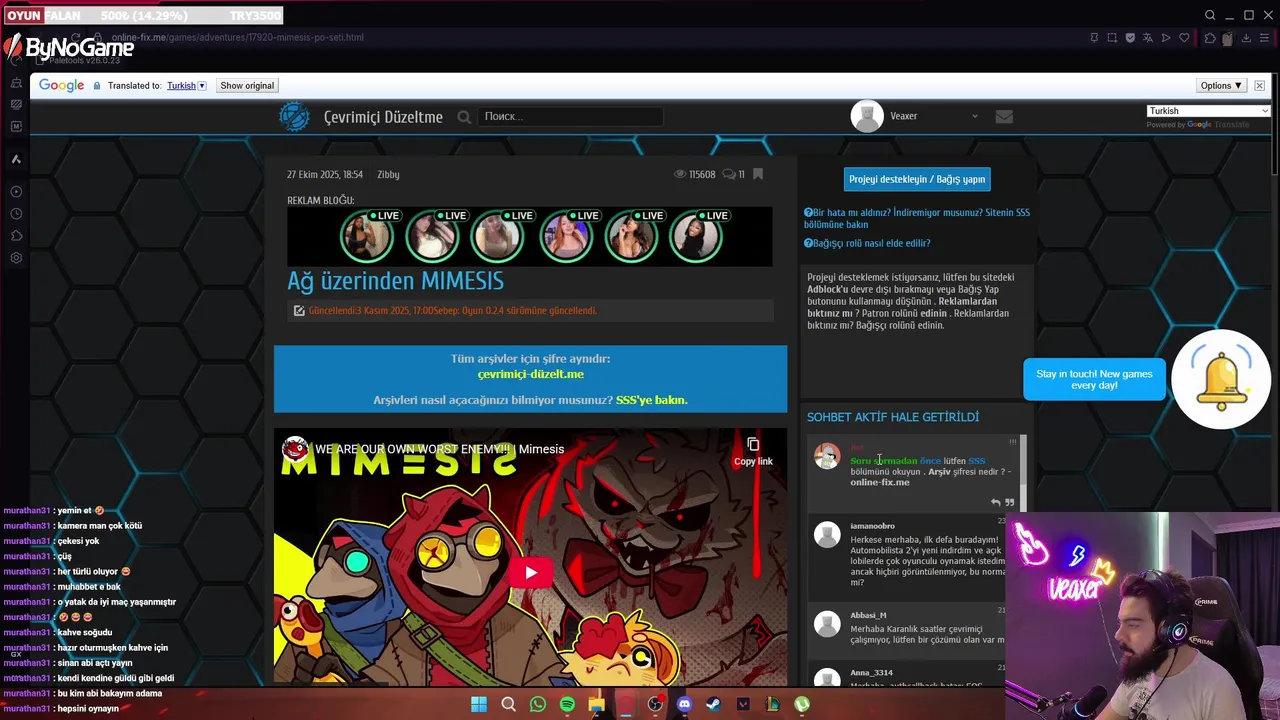Add page to bookmarks heart icon
This screenshot has width=1280, height=720.
[1184, 38]
